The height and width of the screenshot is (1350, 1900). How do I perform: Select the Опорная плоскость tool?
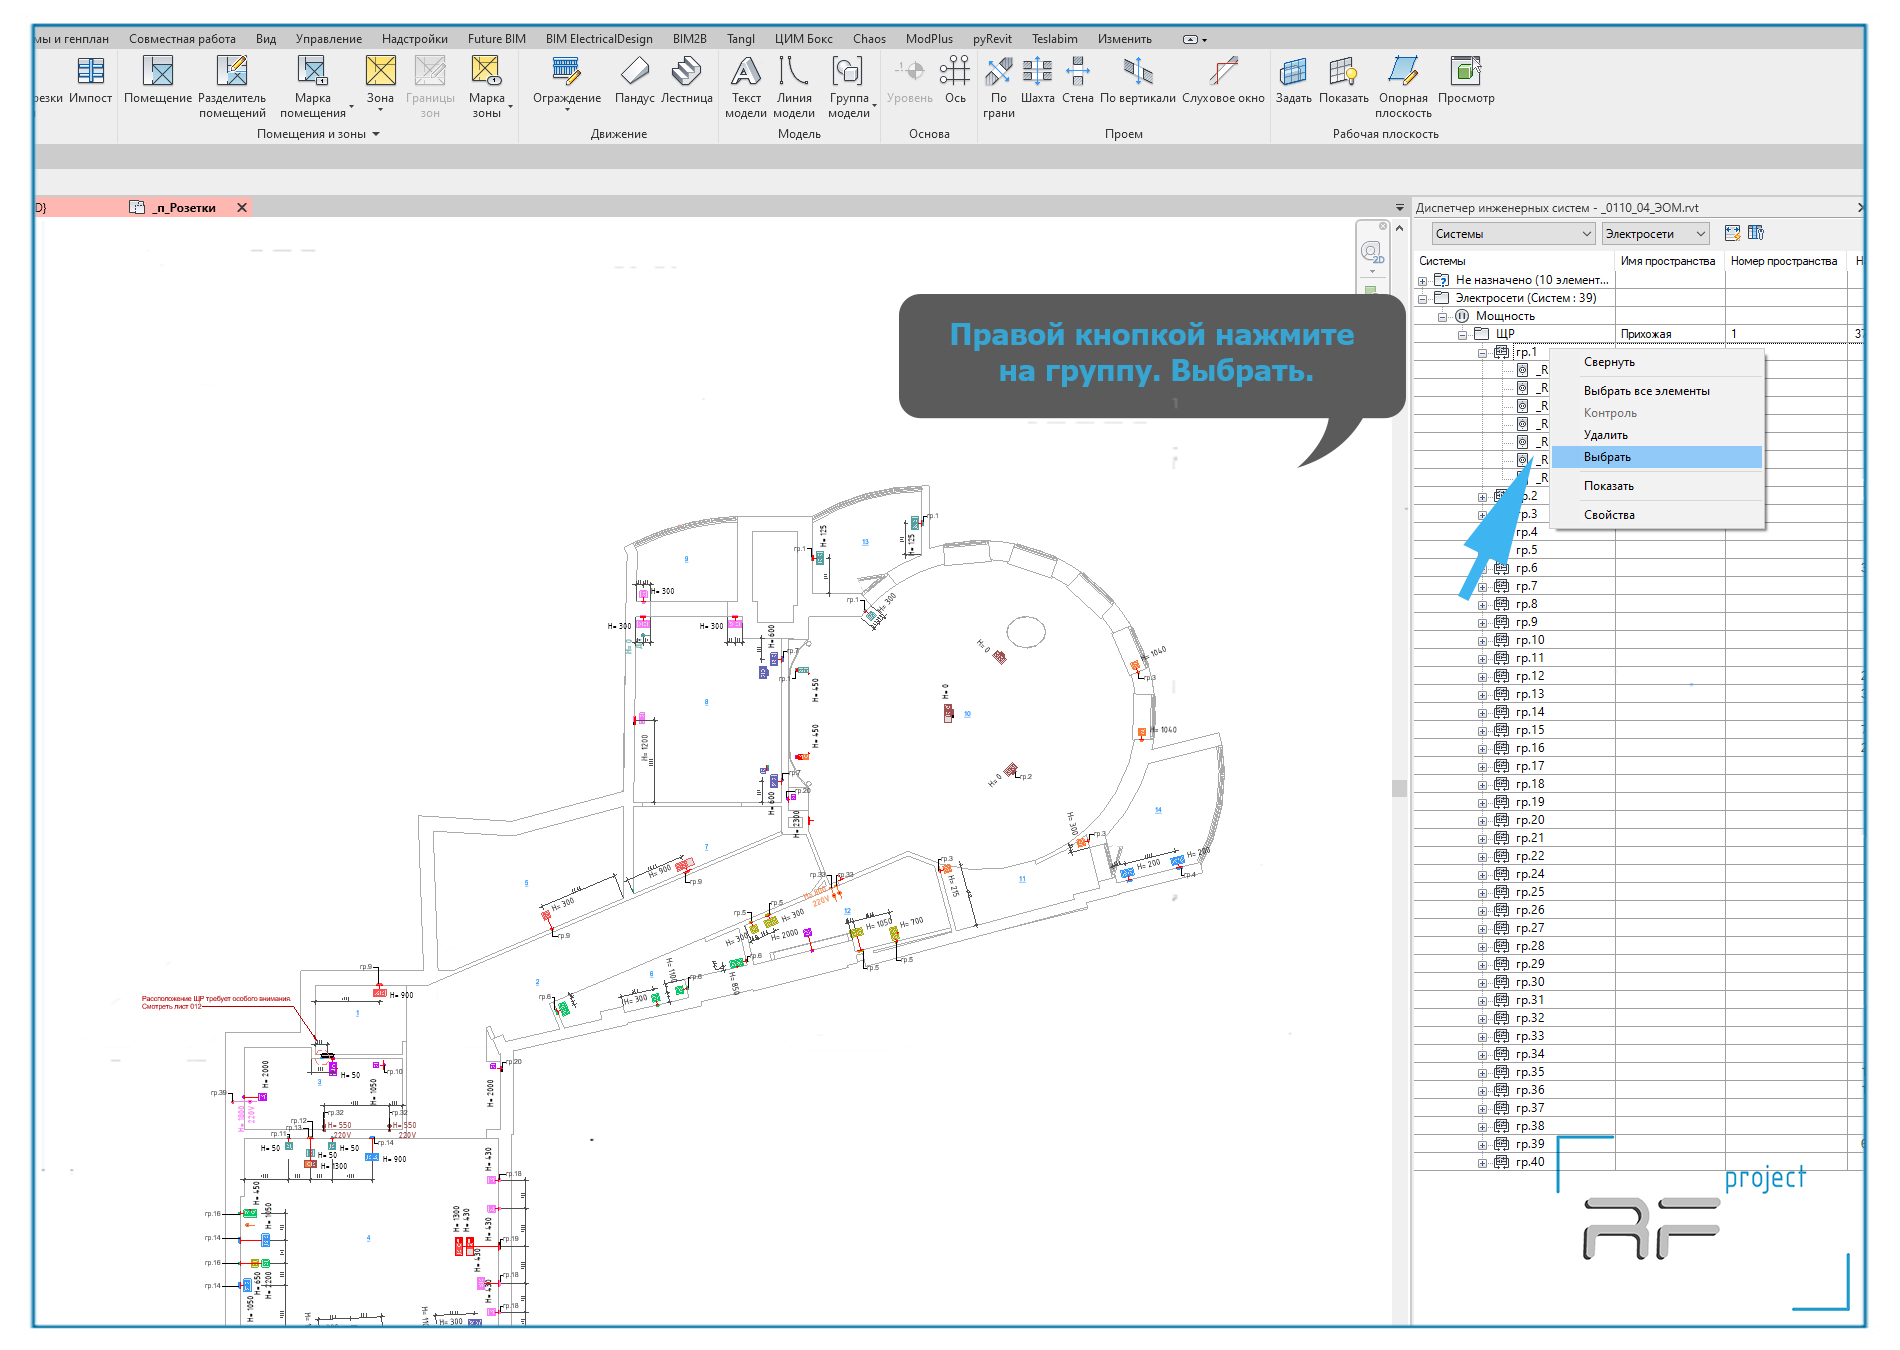(x=1403, y=87)
